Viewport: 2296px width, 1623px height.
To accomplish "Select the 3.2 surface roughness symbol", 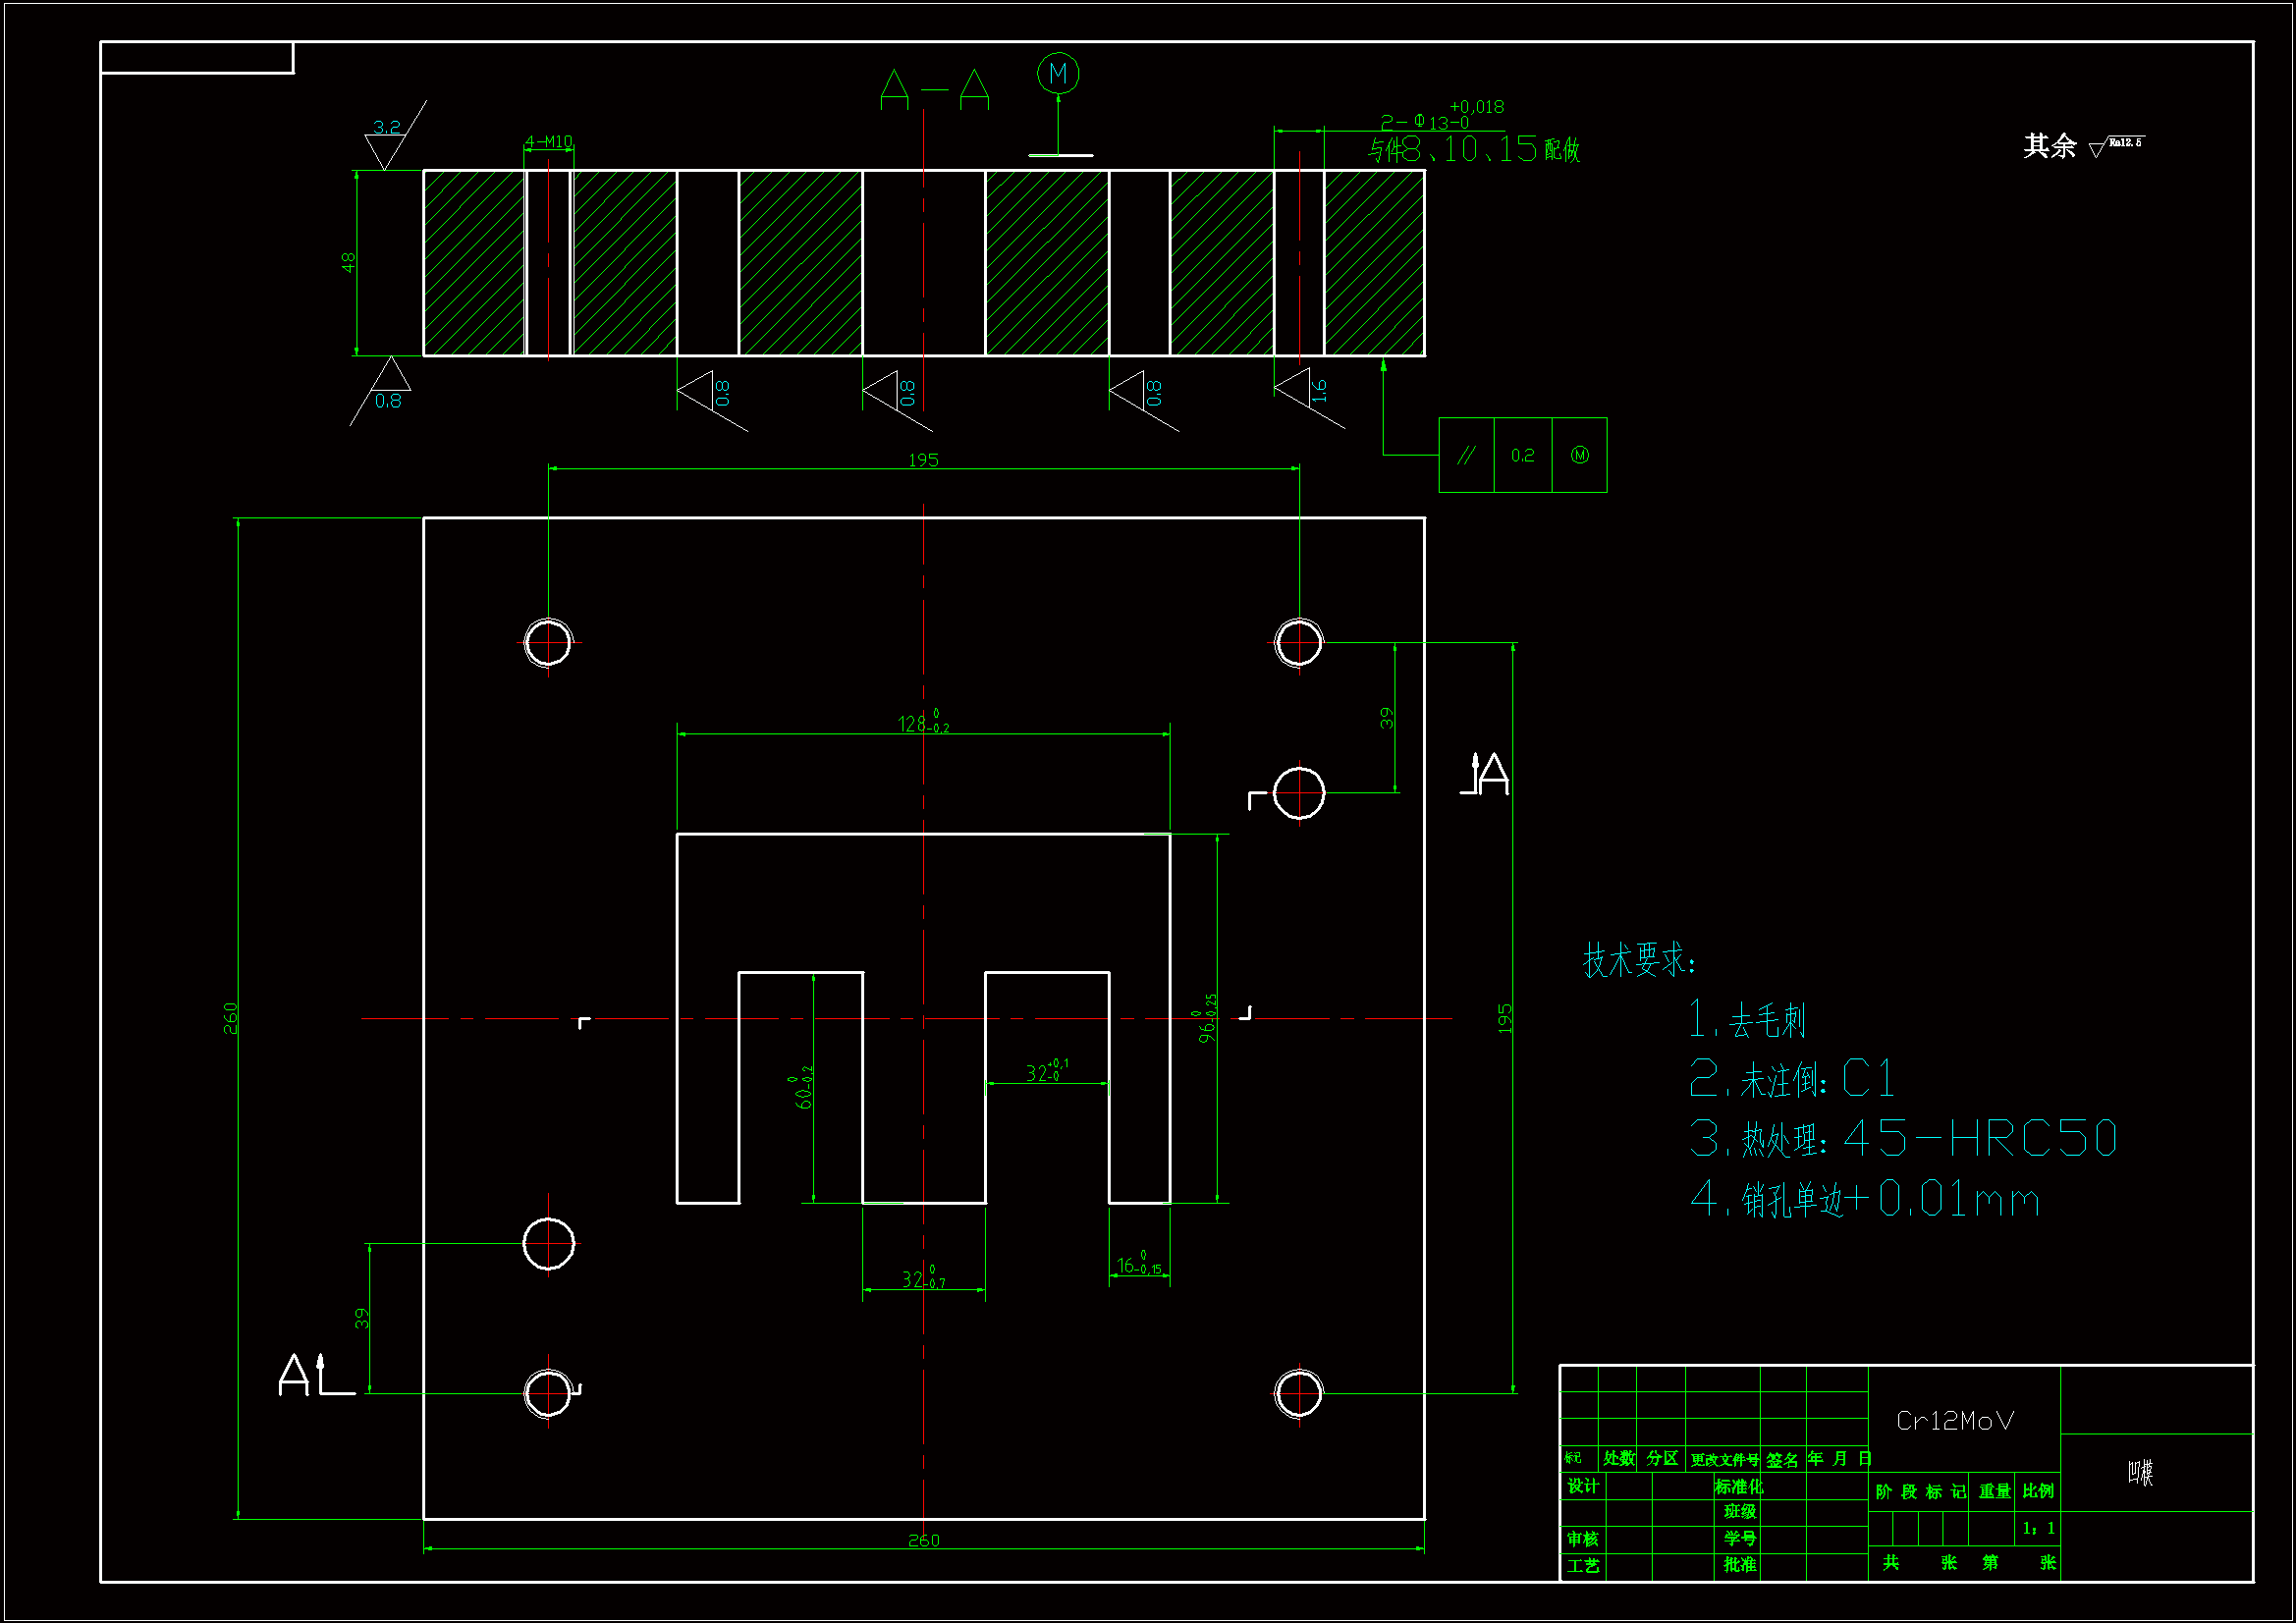I will [386, 140].
